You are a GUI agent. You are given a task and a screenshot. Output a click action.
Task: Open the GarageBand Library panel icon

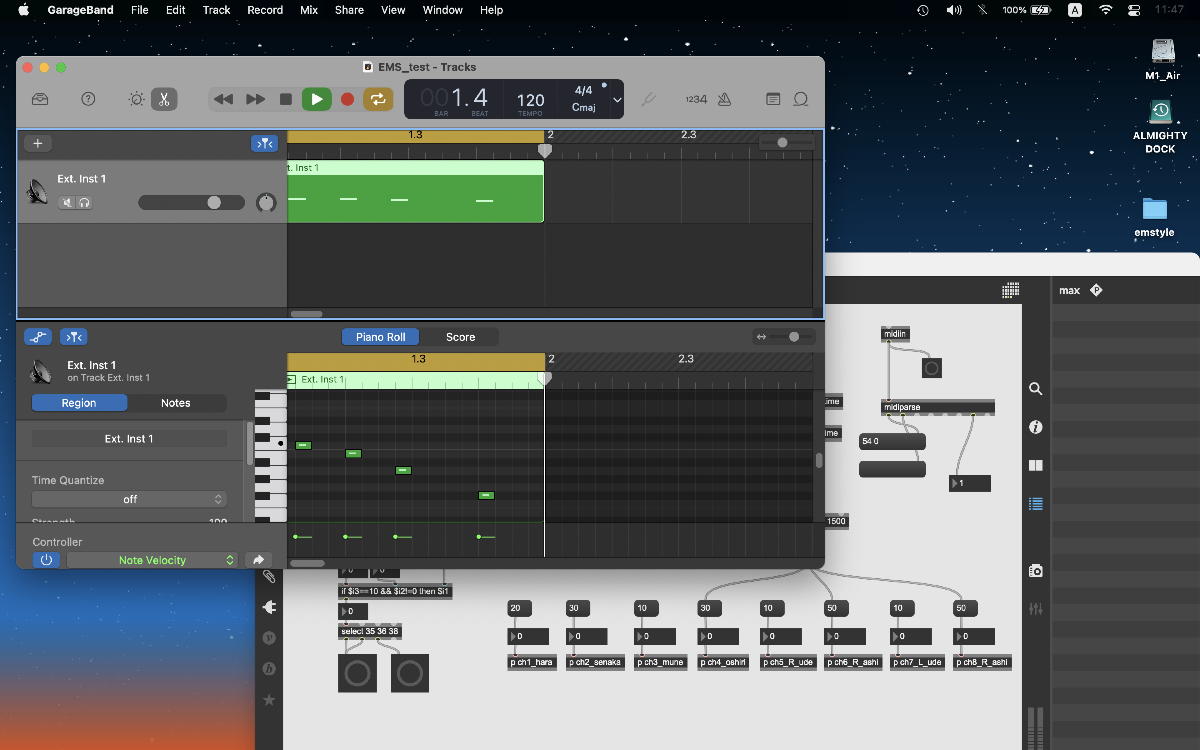(x=40, y=99)
